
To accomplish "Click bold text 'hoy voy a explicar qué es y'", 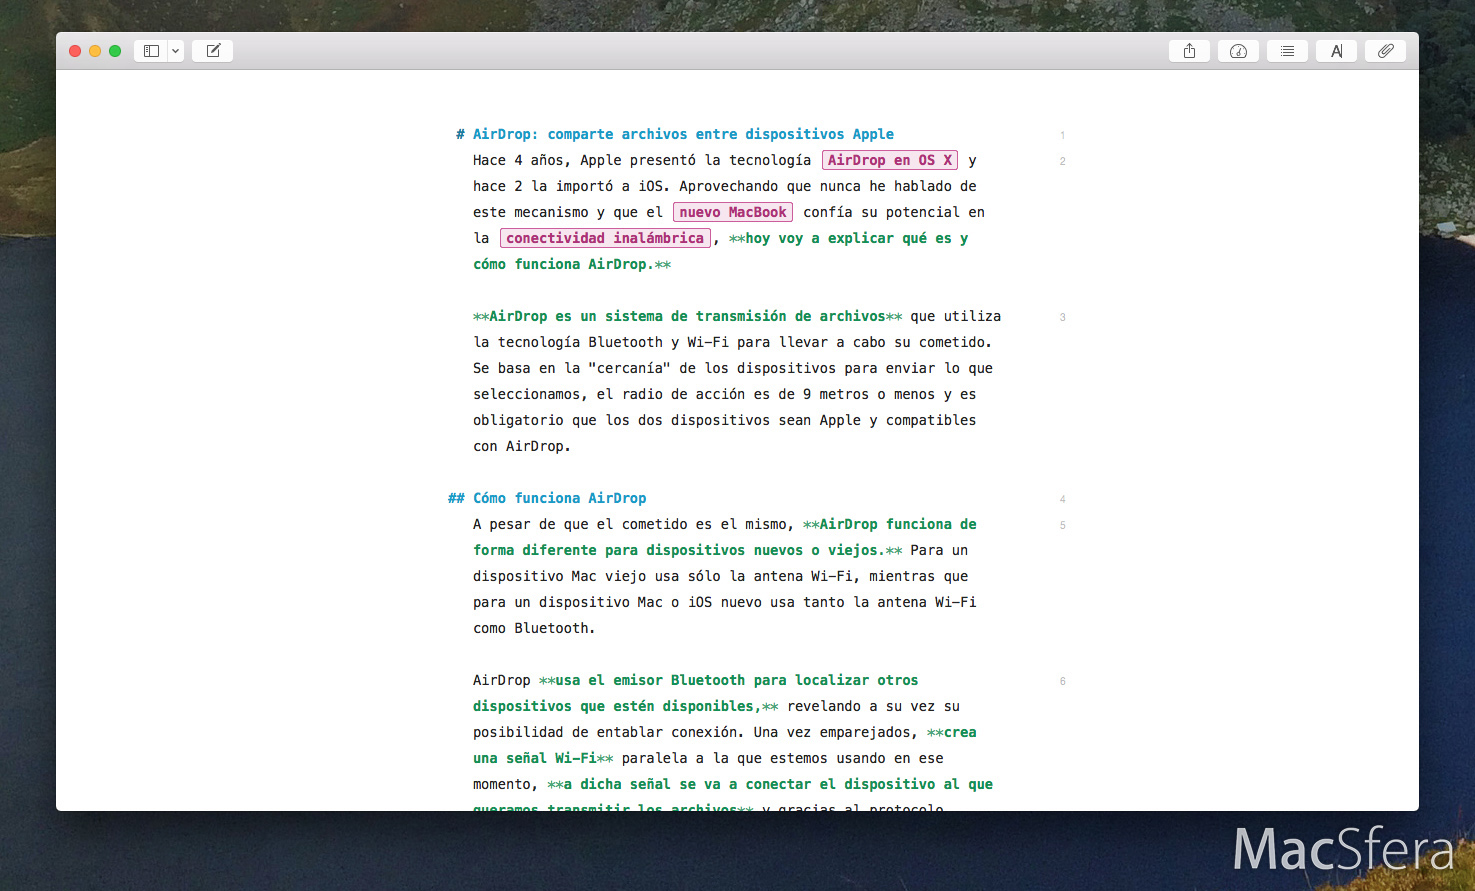I will 857,238.
